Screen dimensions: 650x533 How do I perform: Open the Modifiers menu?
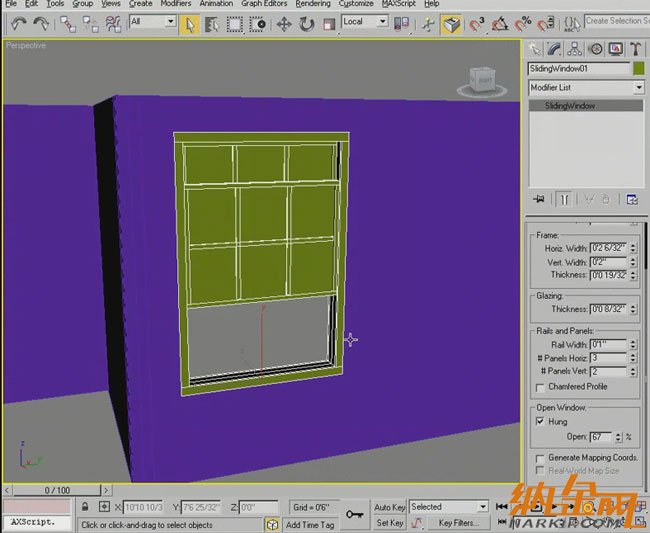tap(176, 4)
